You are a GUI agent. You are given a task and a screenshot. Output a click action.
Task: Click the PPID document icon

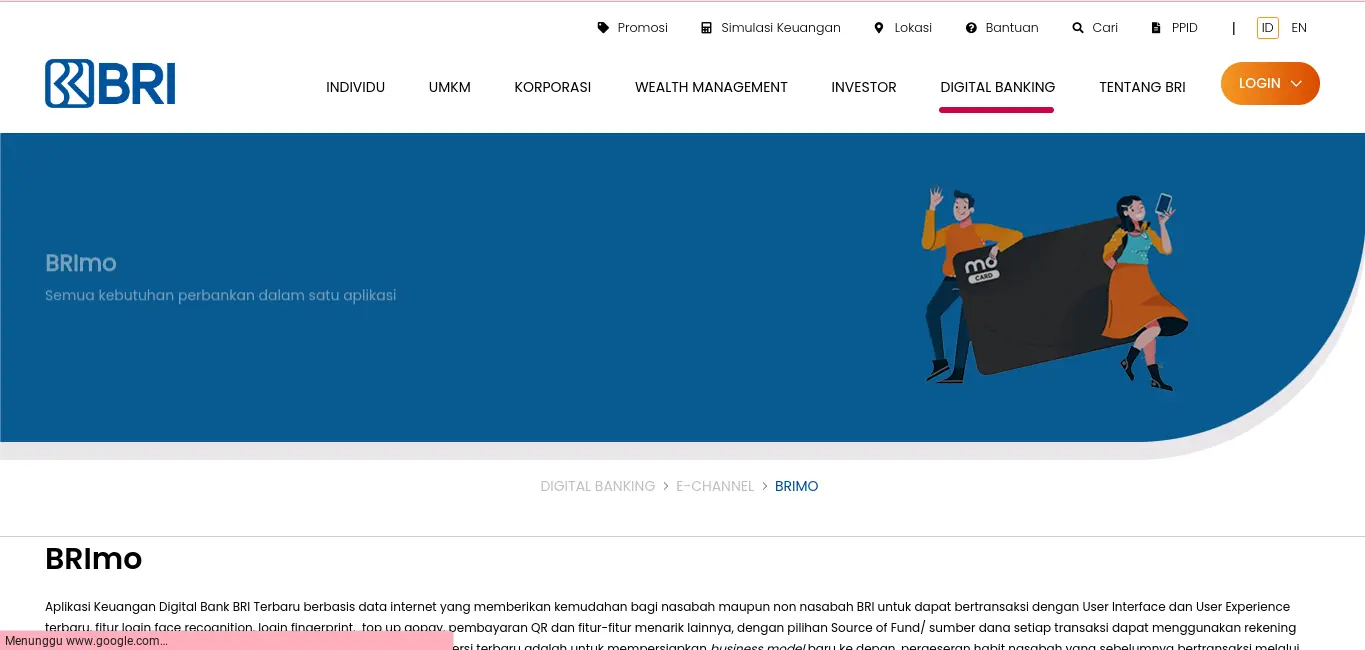tap(1156, 28)
